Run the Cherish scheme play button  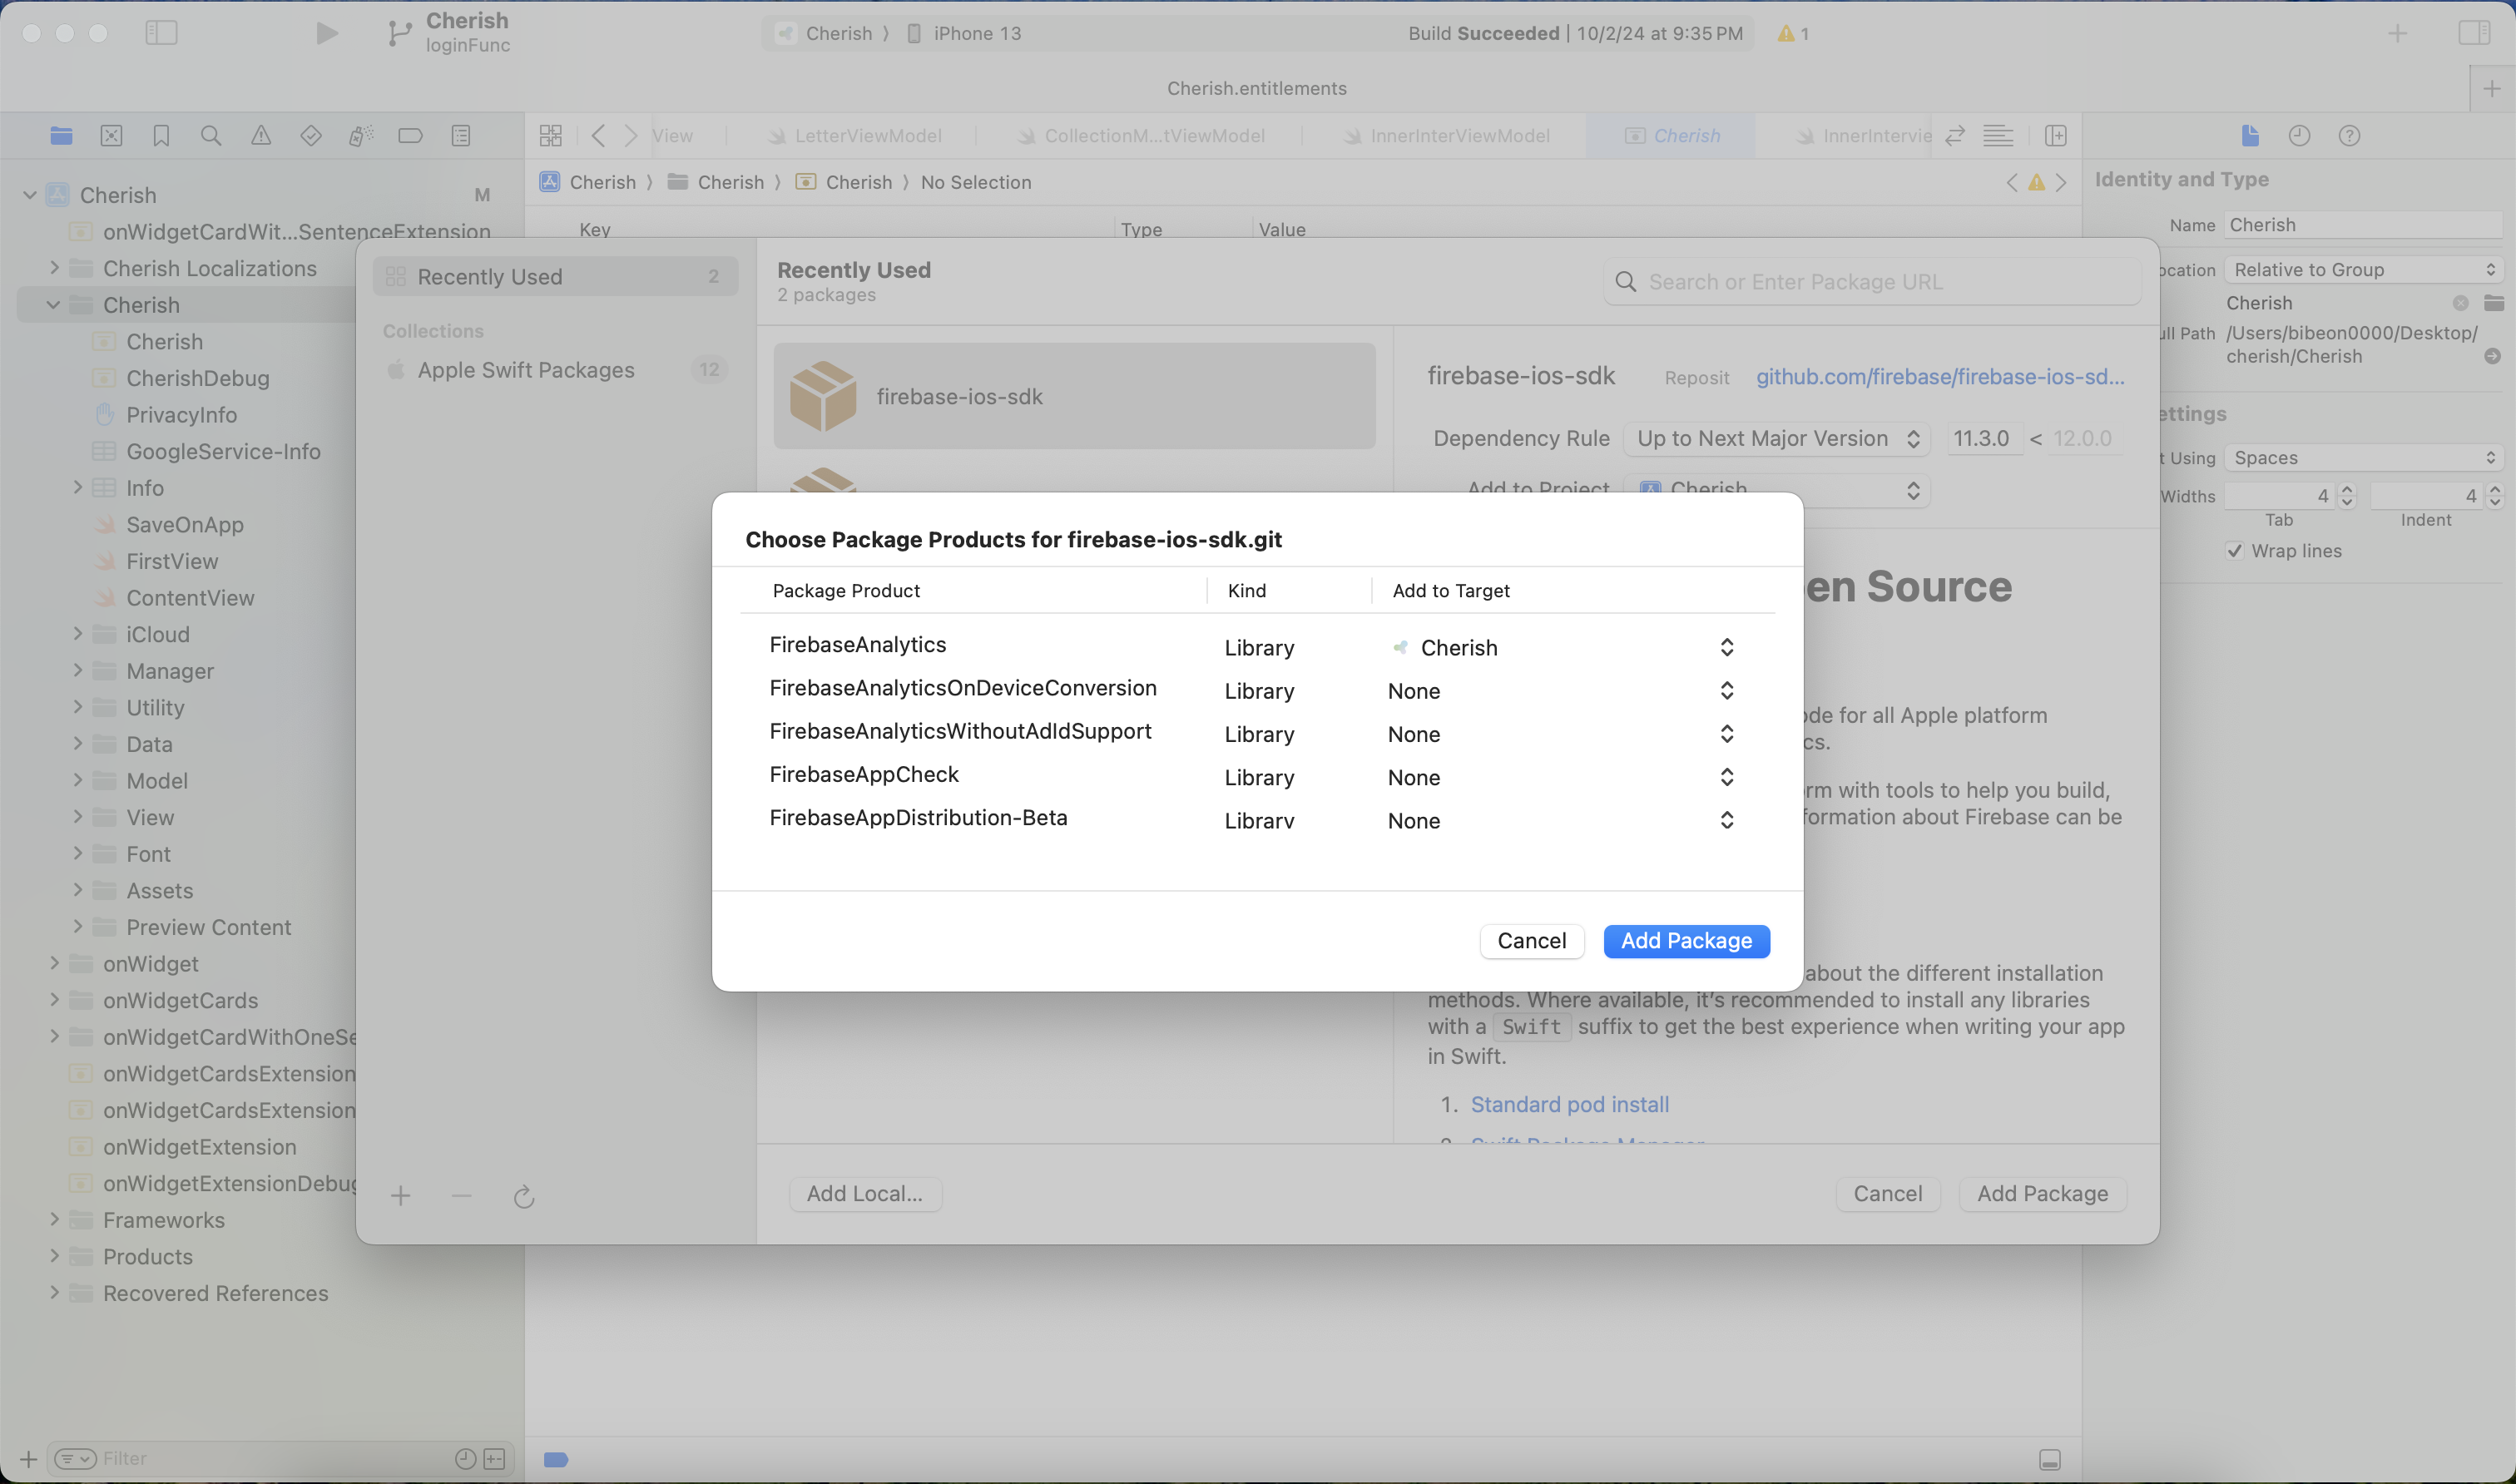327,33
